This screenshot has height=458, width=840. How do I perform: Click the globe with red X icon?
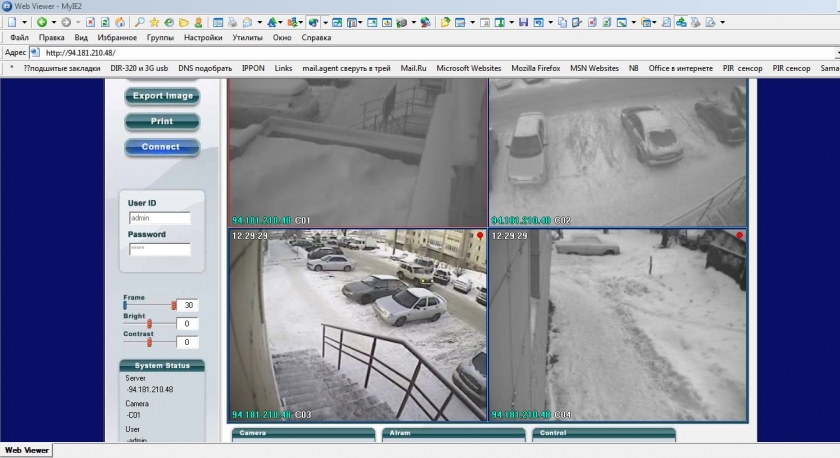click(x=425, y=22)
